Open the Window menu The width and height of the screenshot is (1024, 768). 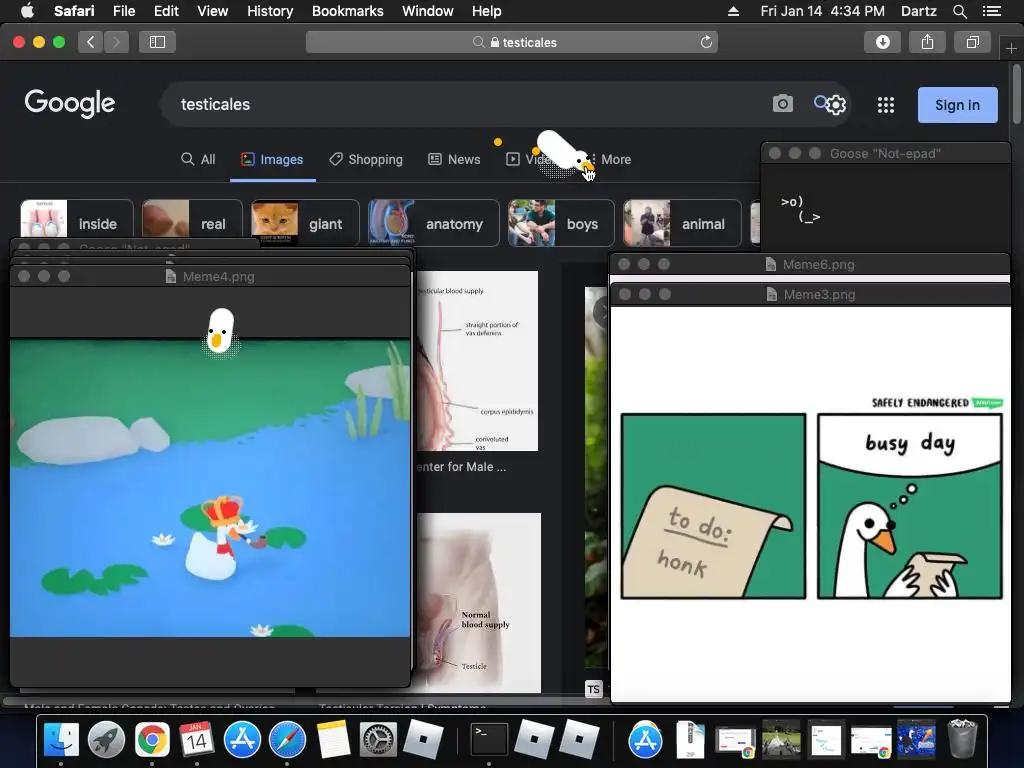click(x=427, y=11)
